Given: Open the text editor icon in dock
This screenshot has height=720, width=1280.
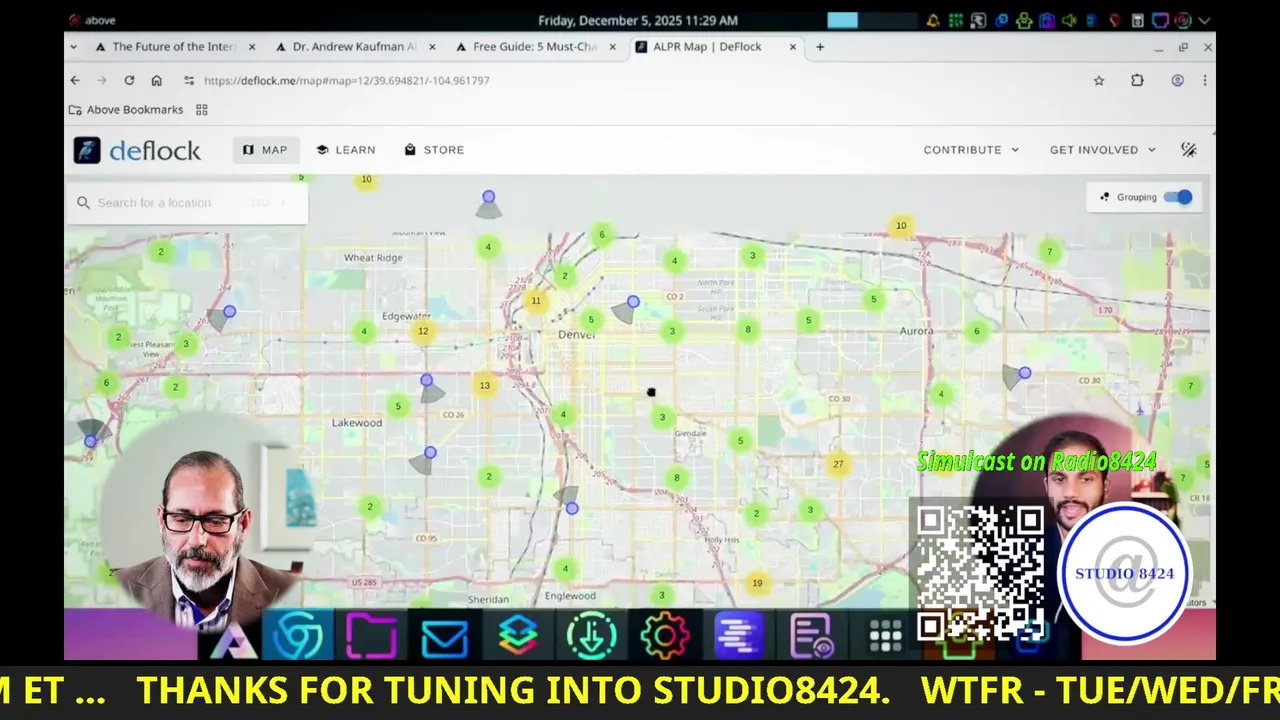Looking at the screenshot, I should click(x=739, y=636).
